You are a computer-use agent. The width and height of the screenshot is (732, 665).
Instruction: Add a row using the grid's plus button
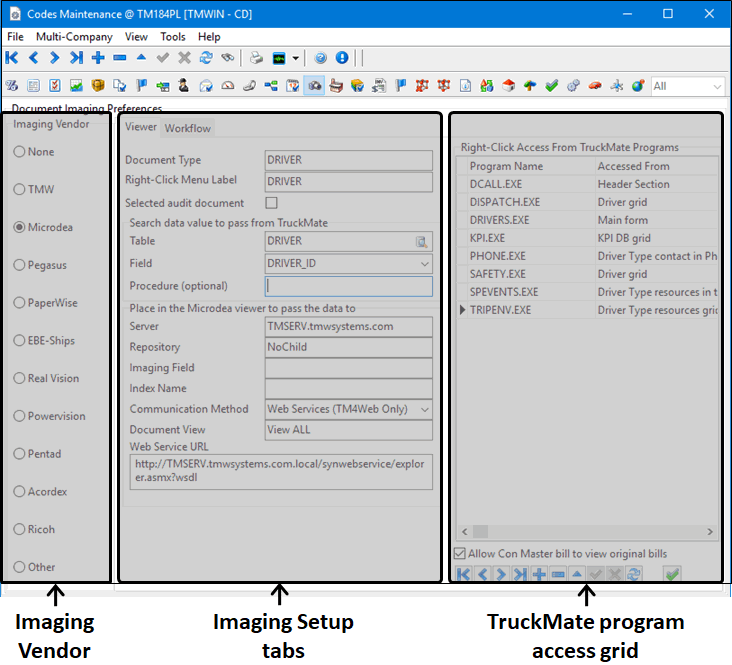coord(540,574)
